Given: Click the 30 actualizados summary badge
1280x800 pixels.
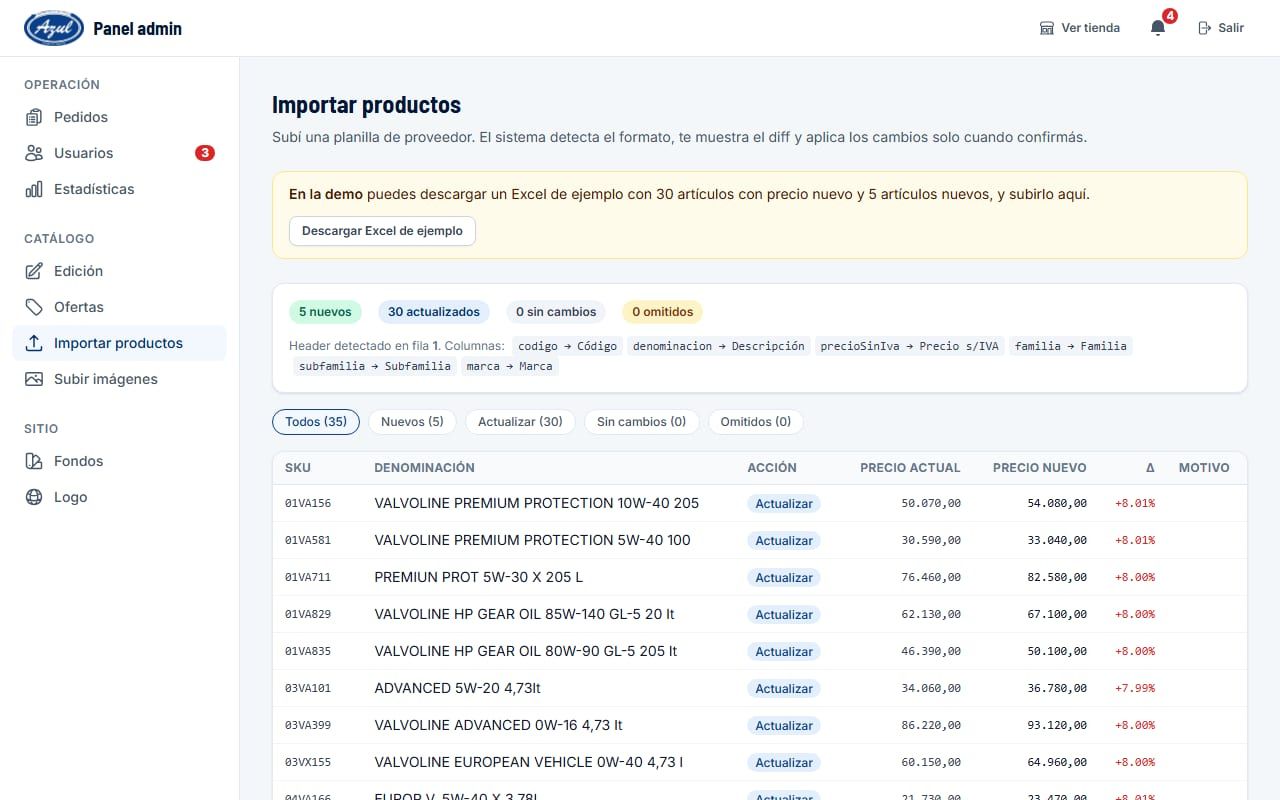Looking at the screenshot, I should (434, 312).
